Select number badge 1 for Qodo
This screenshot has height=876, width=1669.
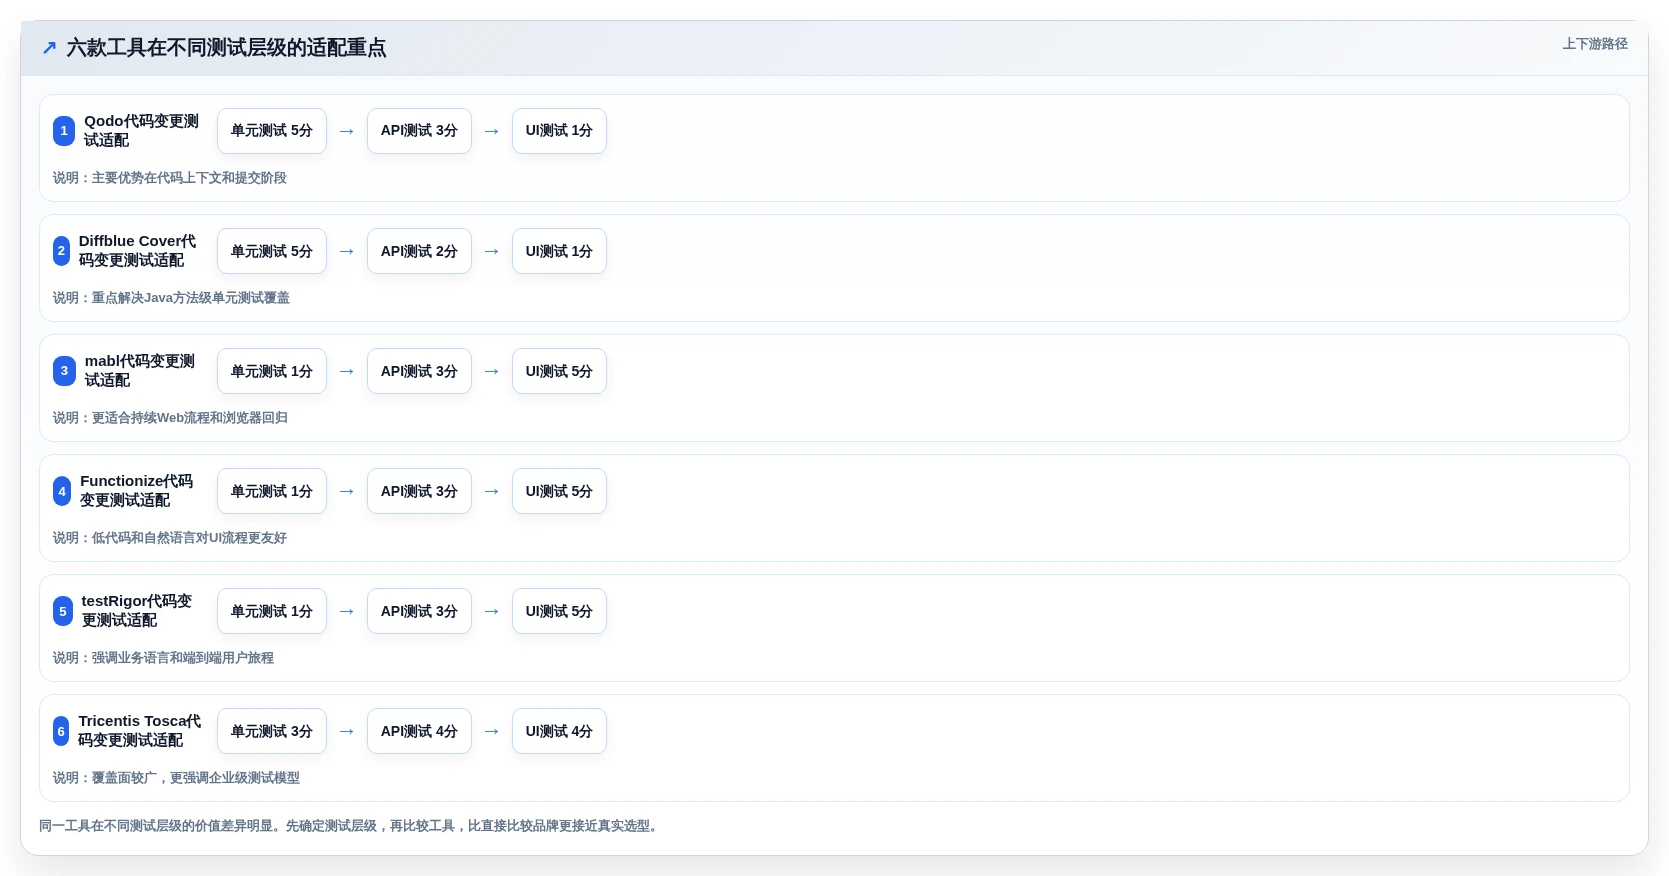64,131
